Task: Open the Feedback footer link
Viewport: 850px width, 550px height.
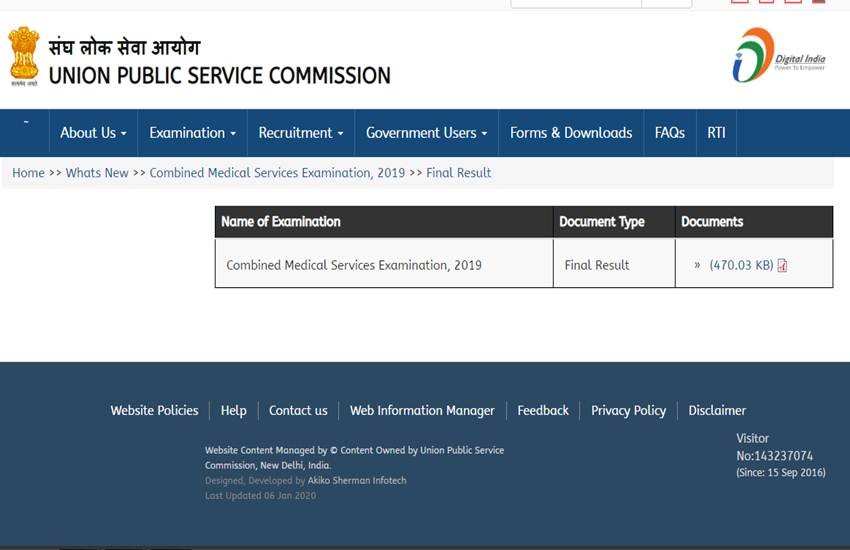Action: 543,410
